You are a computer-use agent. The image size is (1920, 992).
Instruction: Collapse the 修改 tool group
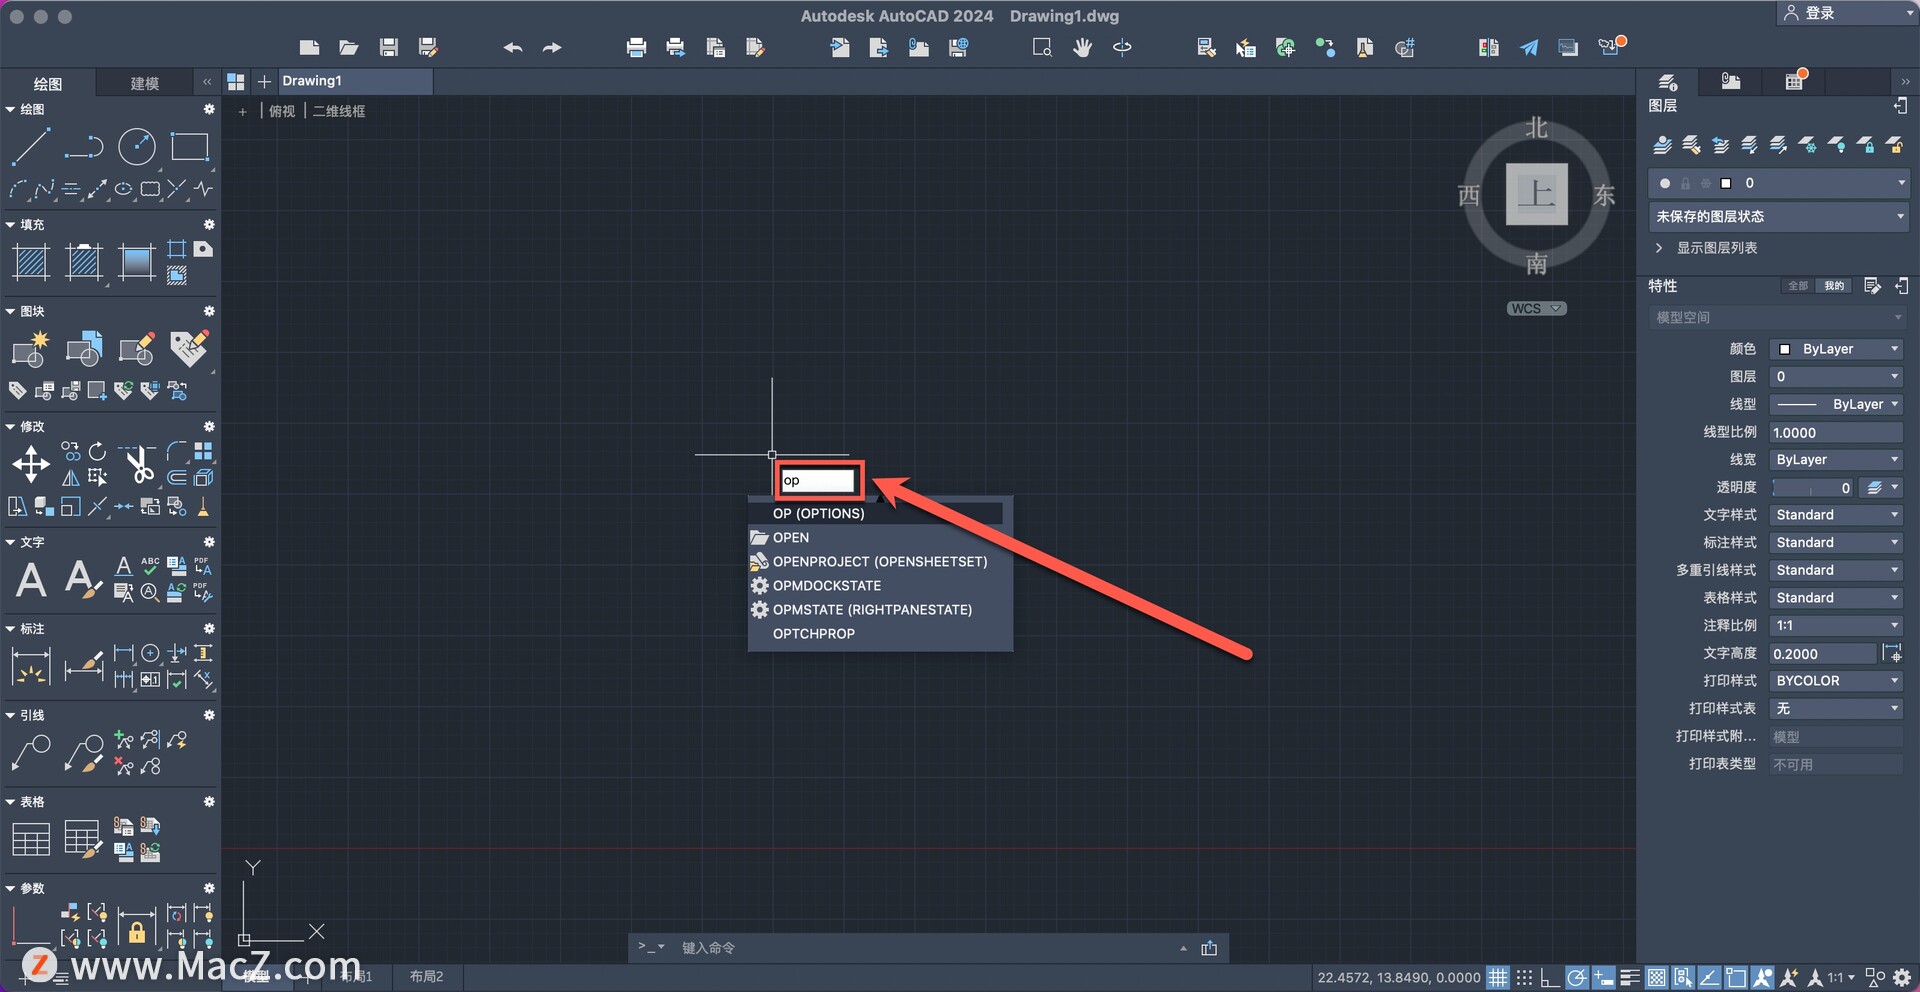[10, 426]
